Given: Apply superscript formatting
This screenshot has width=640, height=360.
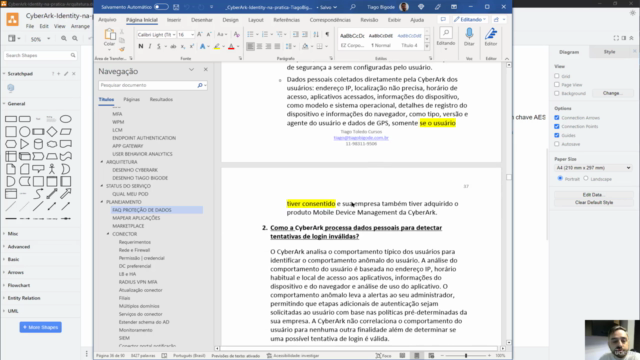Looking at the screenshot, I should click(191, 47).
